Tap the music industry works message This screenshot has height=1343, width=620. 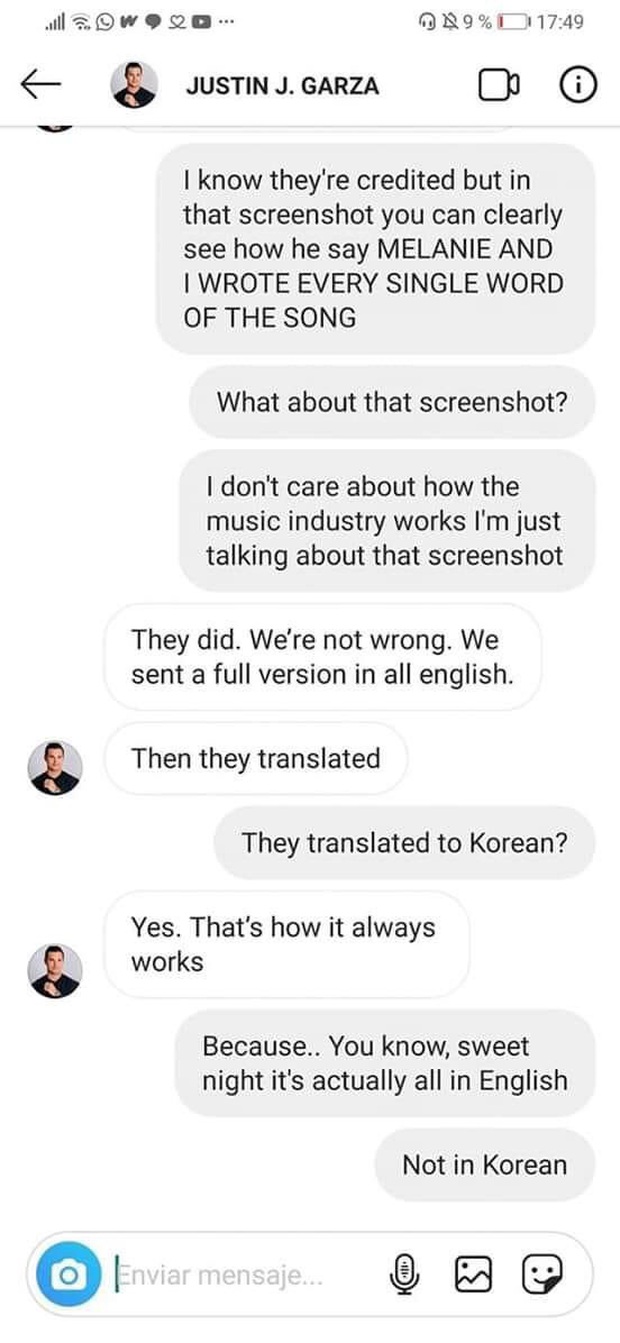(387, 521)
